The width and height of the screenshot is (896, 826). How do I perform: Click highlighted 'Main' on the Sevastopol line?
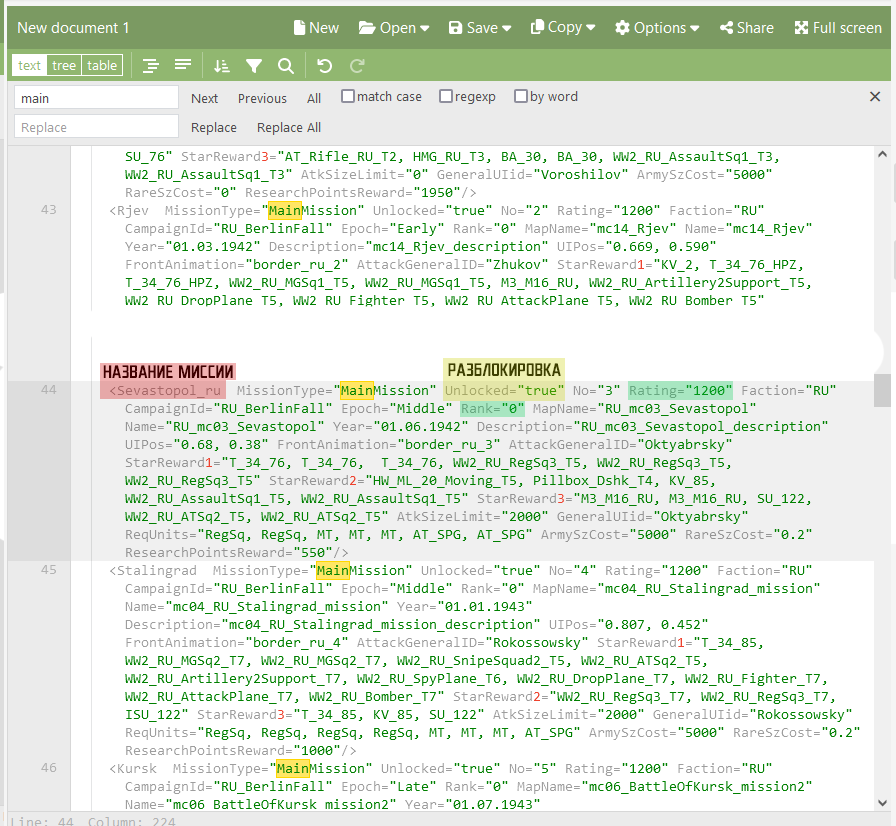tap(357, 391)
